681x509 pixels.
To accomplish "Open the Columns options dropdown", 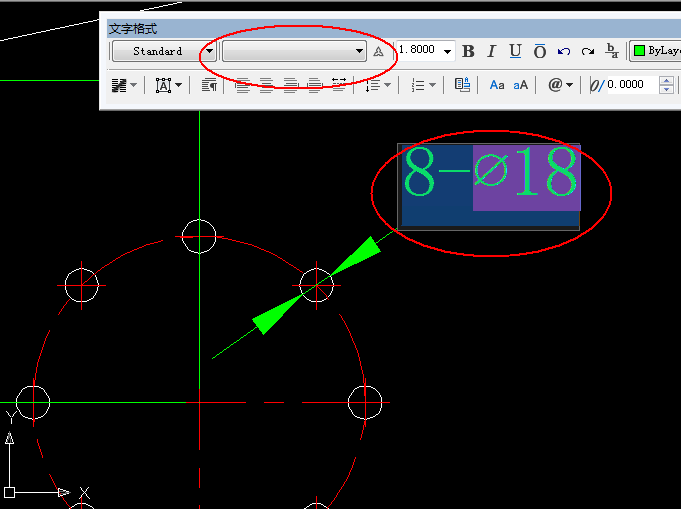I will [124, 85].
